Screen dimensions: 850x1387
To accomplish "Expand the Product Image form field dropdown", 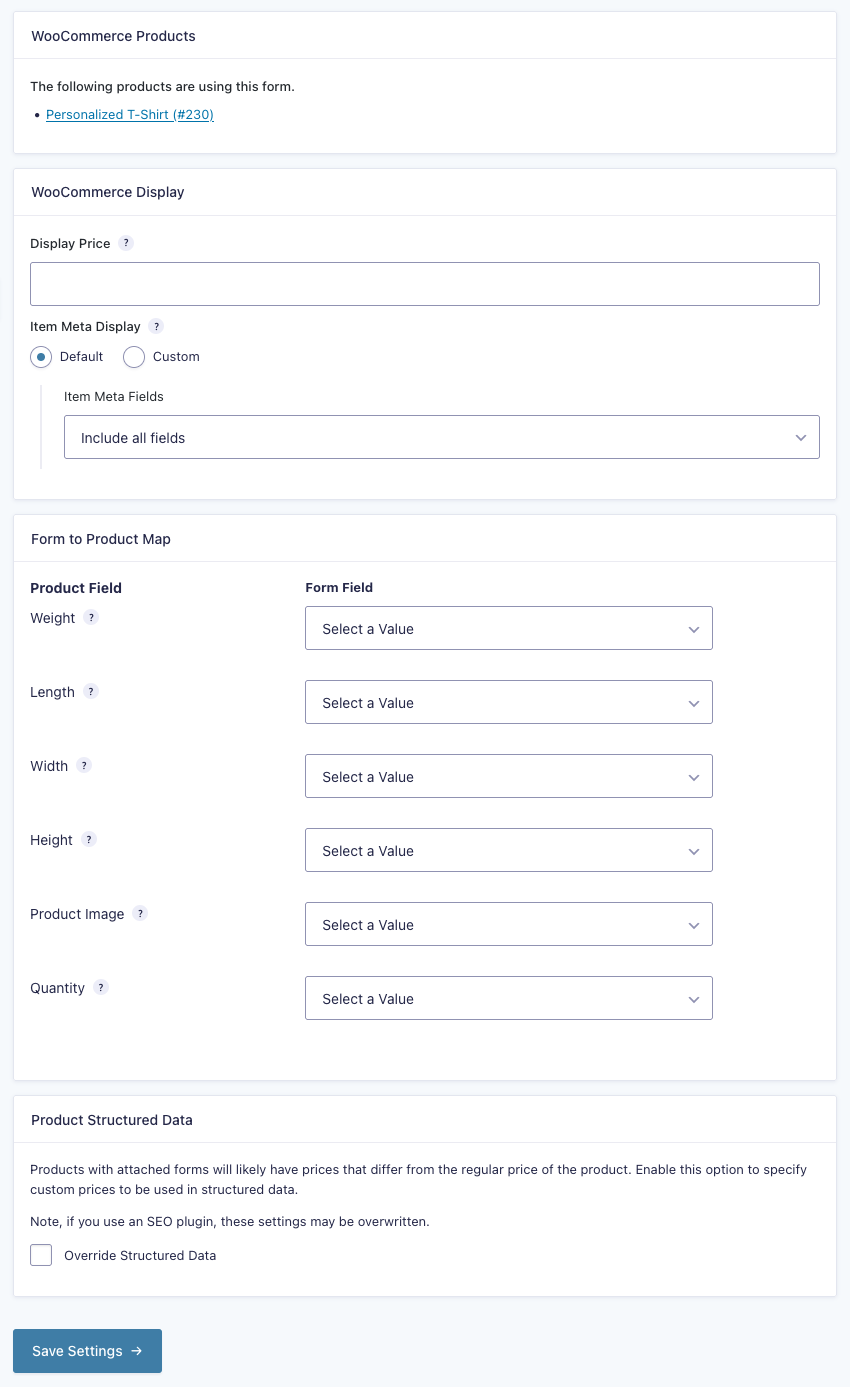I will (x=508, y=925).
